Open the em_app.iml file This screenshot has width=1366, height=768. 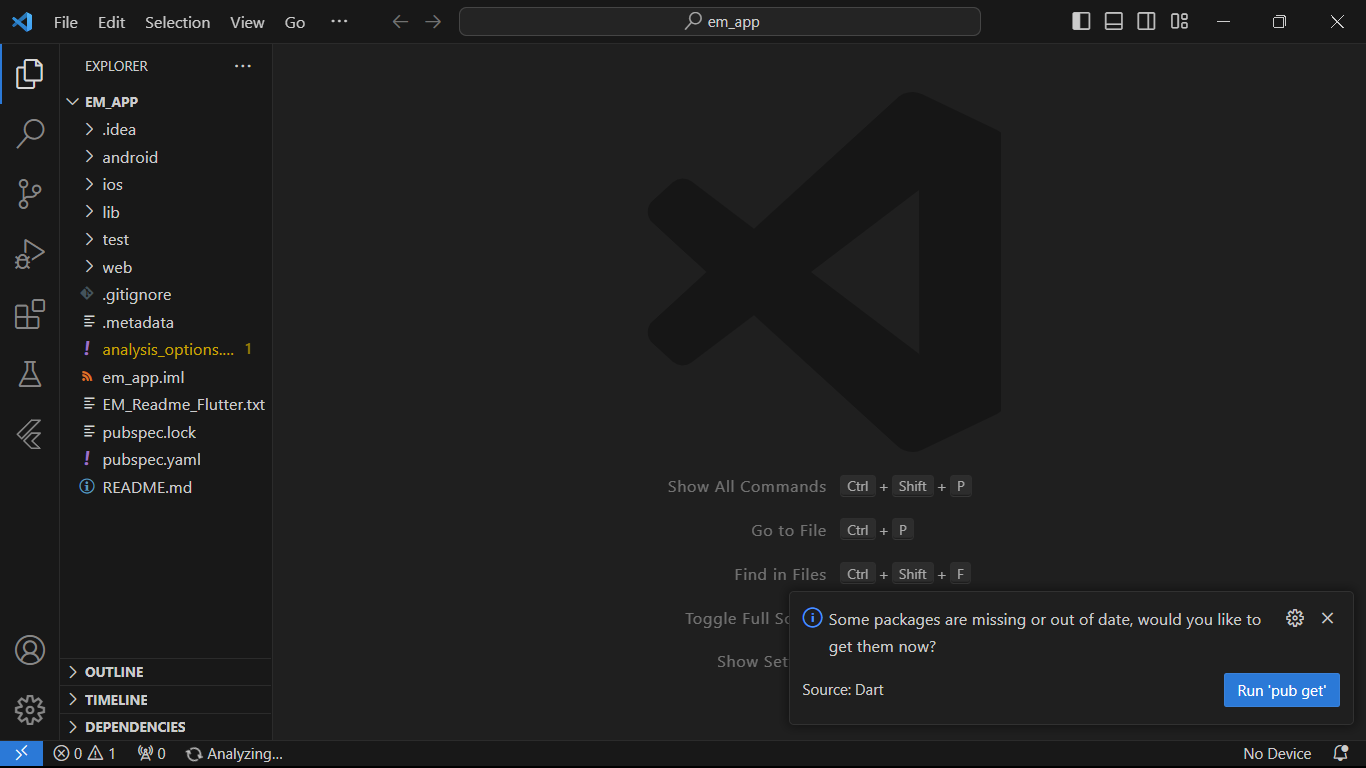pos(166,377)
